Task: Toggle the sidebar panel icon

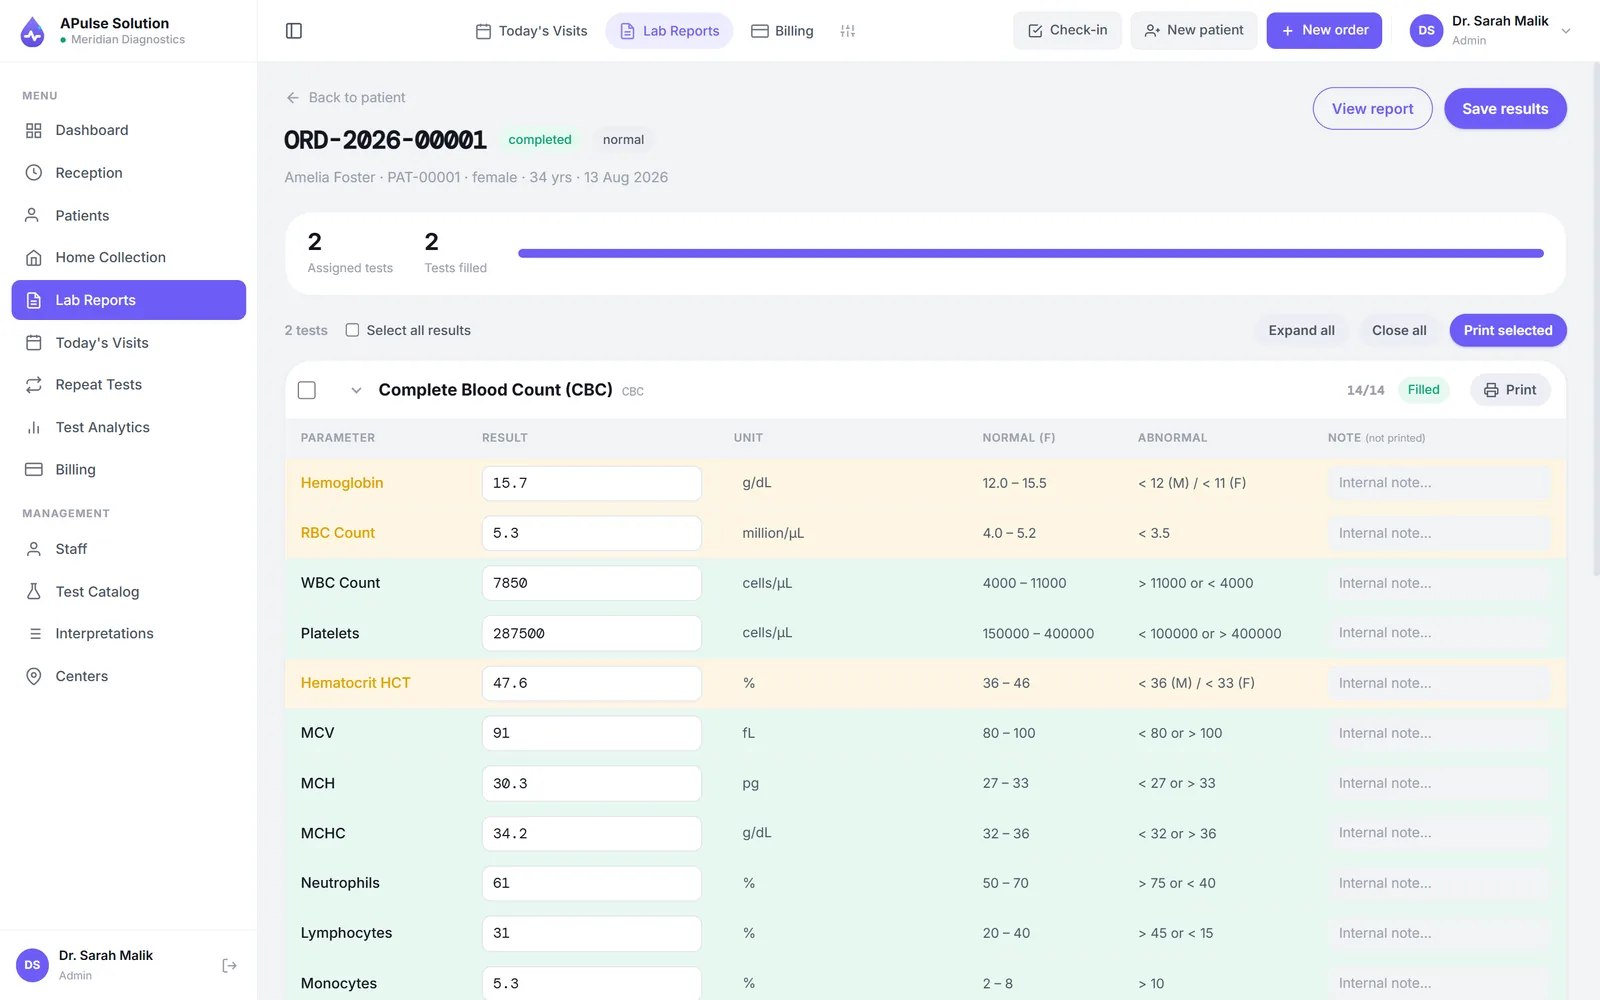Action: point(294,31)
